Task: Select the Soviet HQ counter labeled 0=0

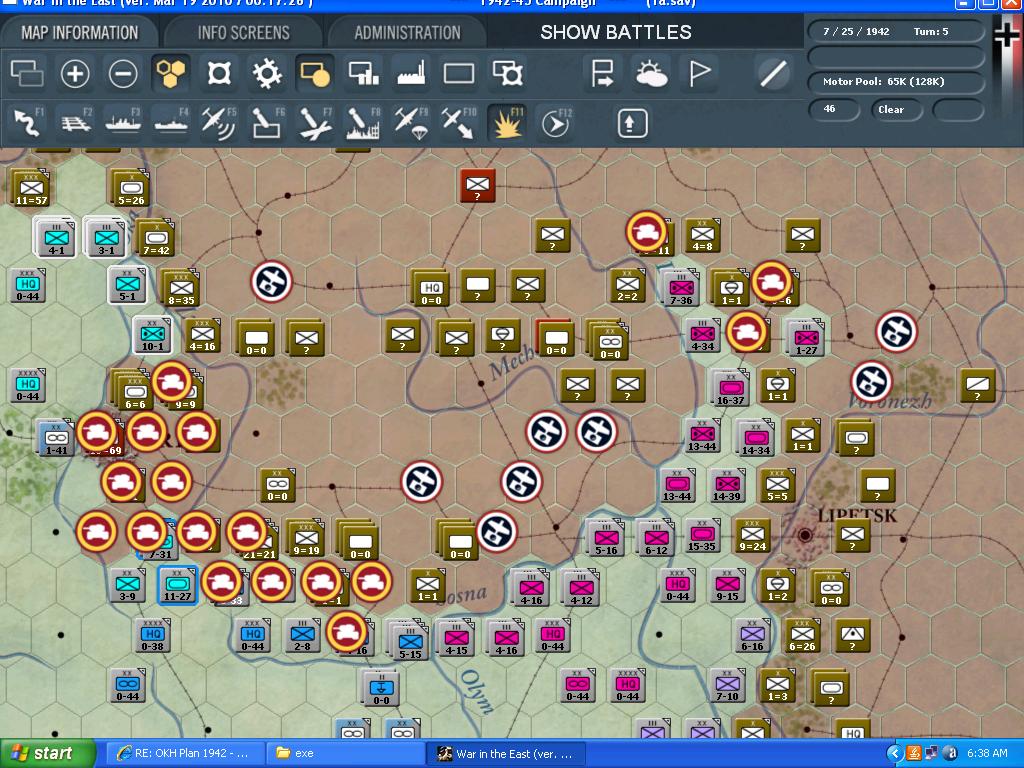Action: 430,287
